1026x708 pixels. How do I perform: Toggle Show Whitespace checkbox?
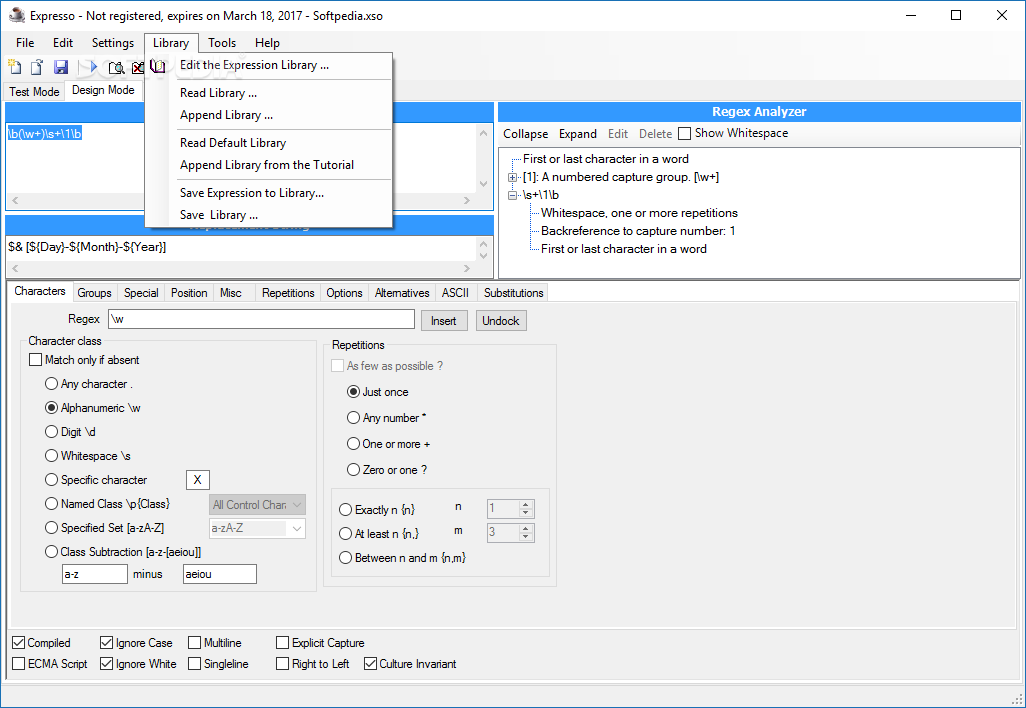[x=684, y=133]
